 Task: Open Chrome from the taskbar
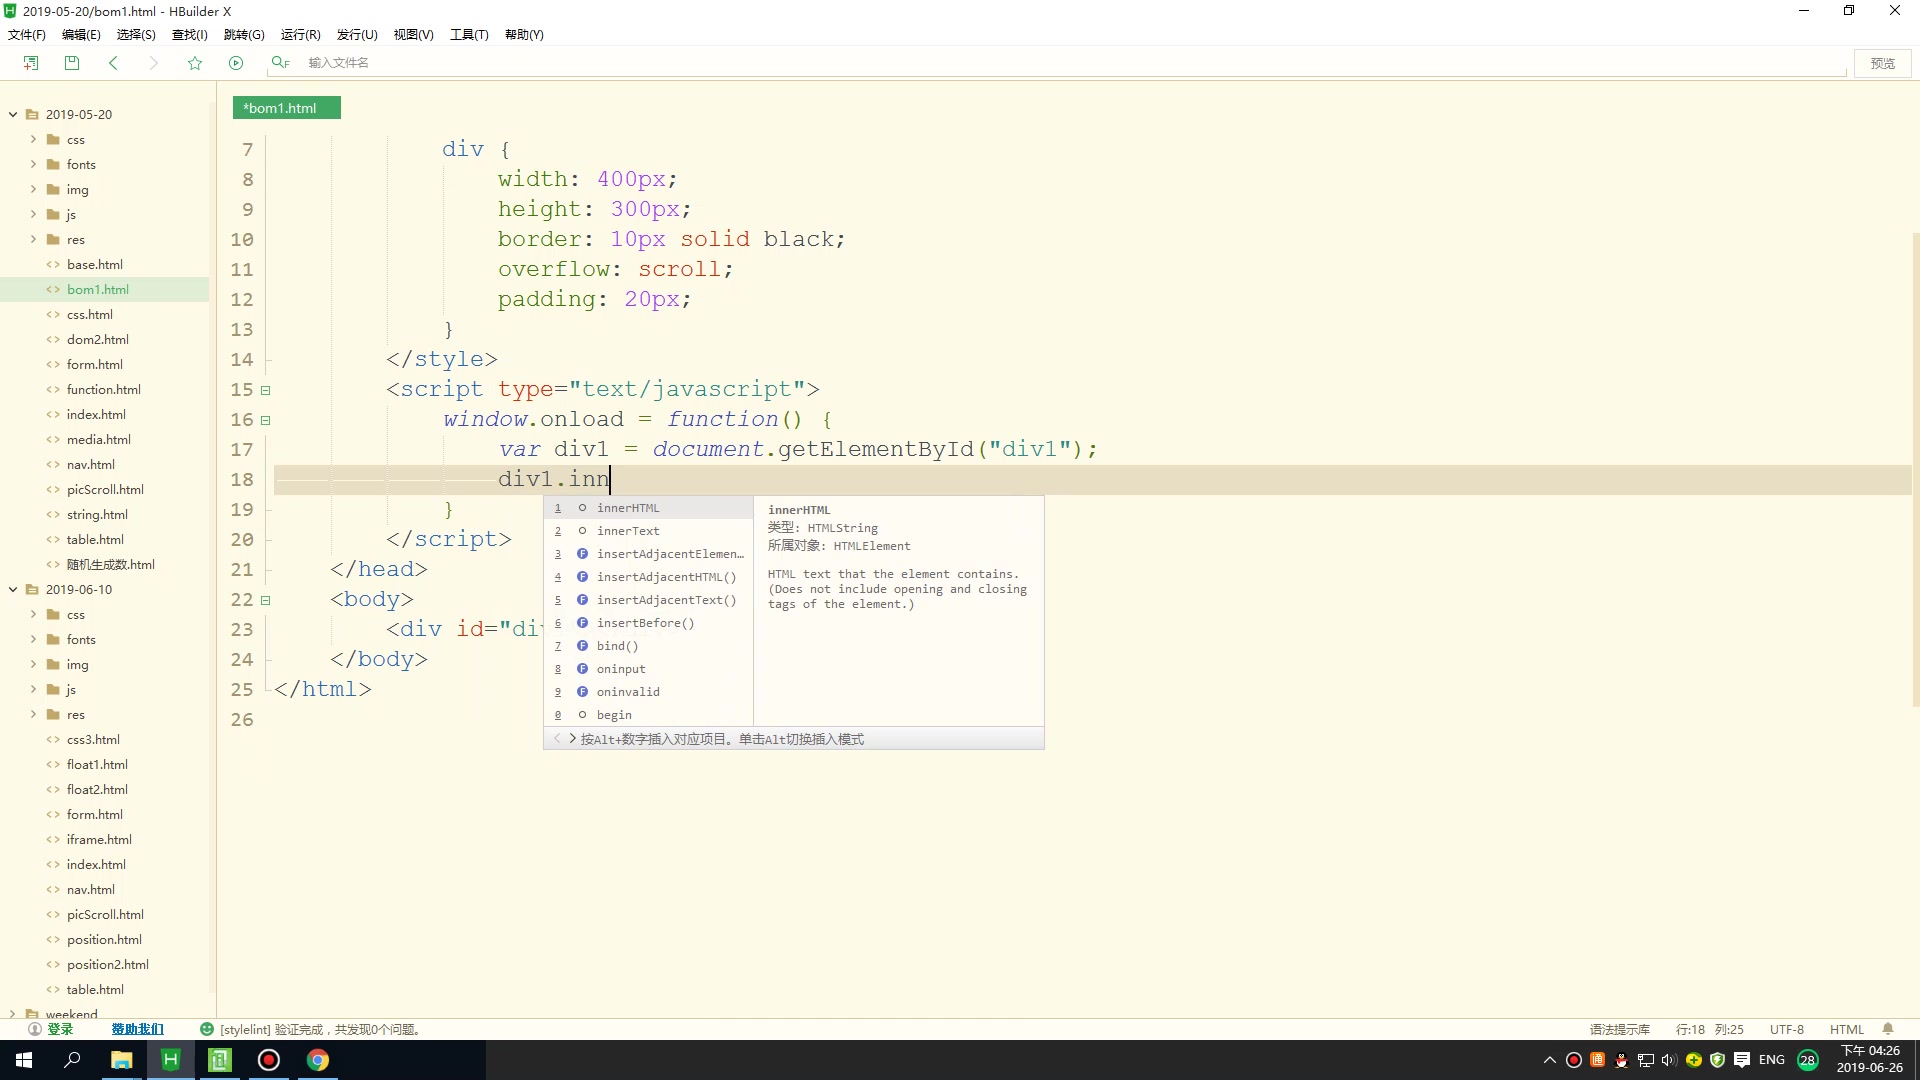(318, 1060)
